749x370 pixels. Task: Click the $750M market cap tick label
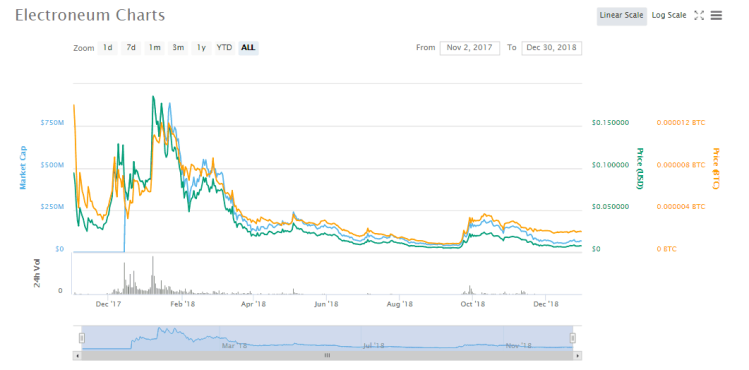[52, 123]
